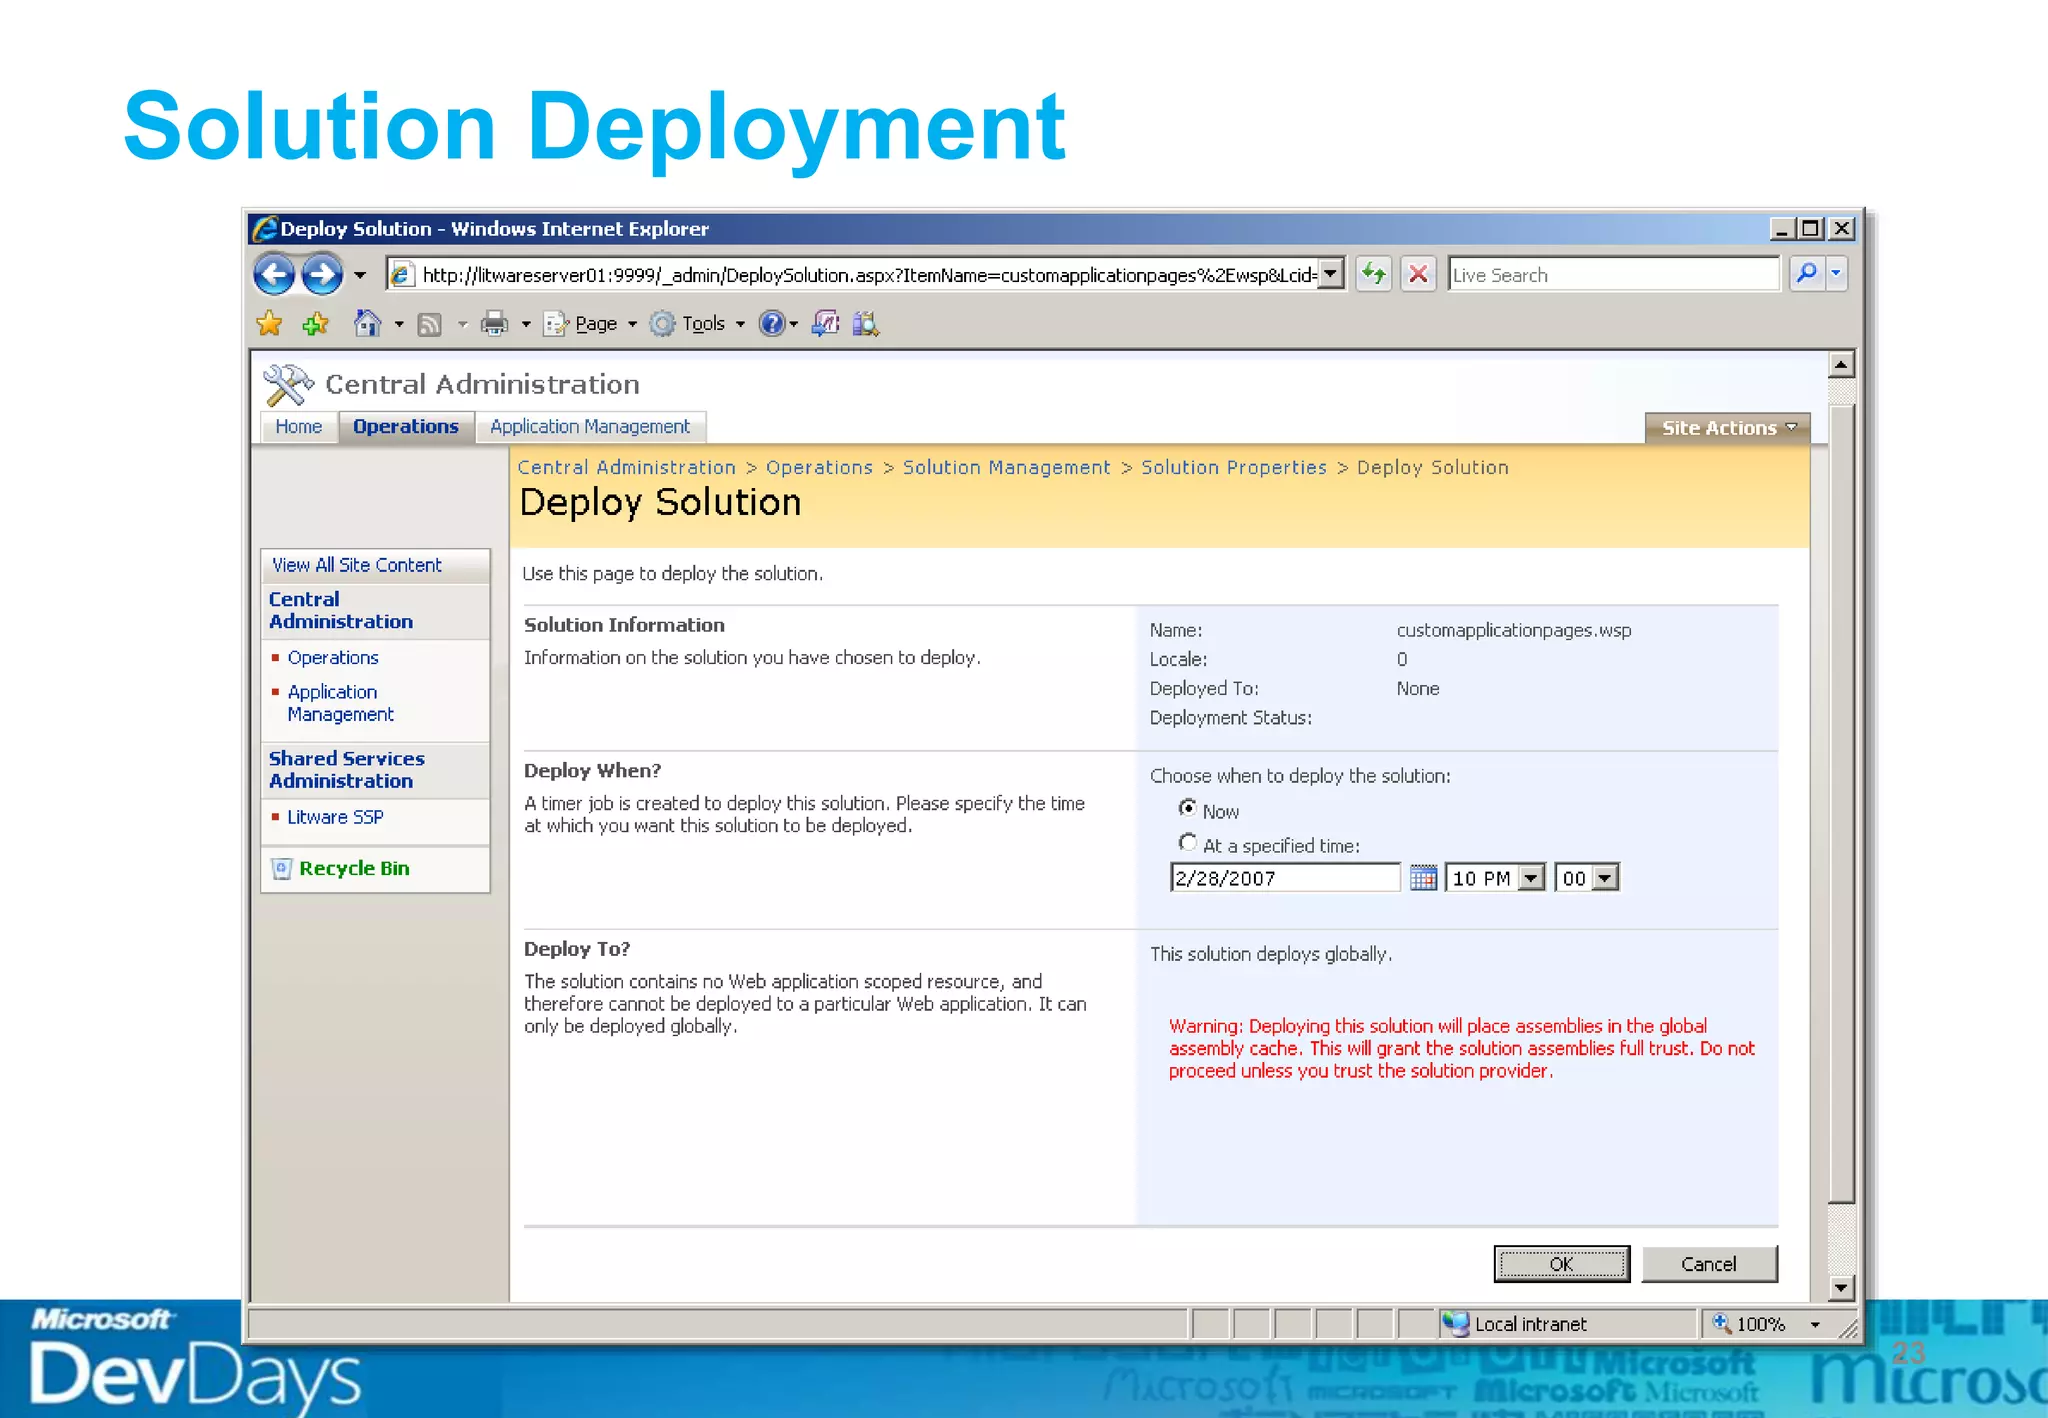The image size is (2048, 1418).
Task: Open search options dropdown arrow
Action: (x=1836, y=273)
